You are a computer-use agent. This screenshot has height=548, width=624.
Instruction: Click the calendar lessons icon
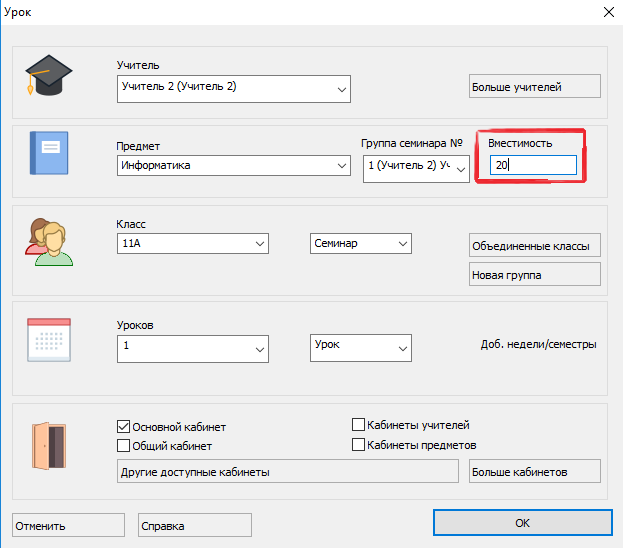point(49,341)
